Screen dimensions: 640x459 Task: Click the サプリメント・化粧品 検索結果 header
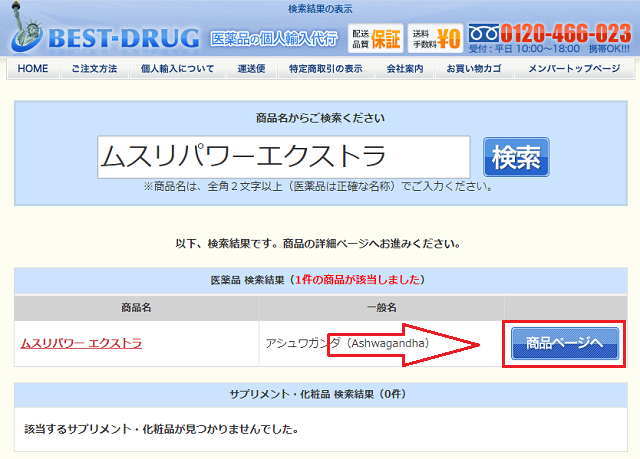pos(320,394)
